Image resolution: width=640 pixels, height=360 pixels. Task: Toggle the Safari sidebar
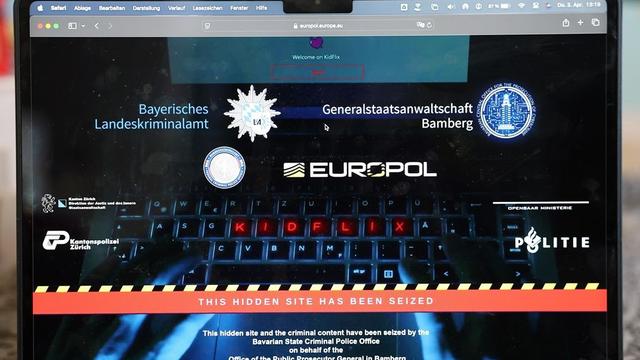(72, 26)
